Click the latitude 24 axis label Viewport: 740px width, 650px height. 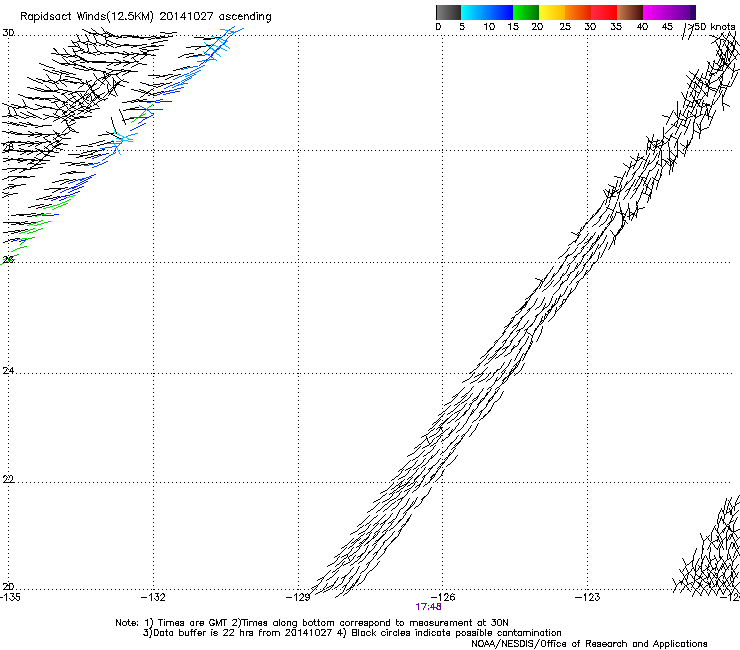8,371
